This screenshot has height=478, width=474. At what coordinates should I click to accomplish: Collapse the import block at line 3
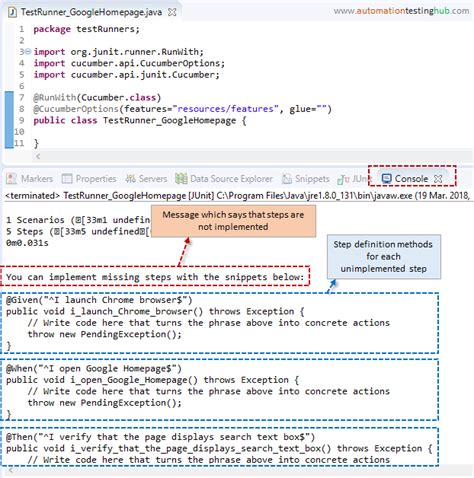28,52
